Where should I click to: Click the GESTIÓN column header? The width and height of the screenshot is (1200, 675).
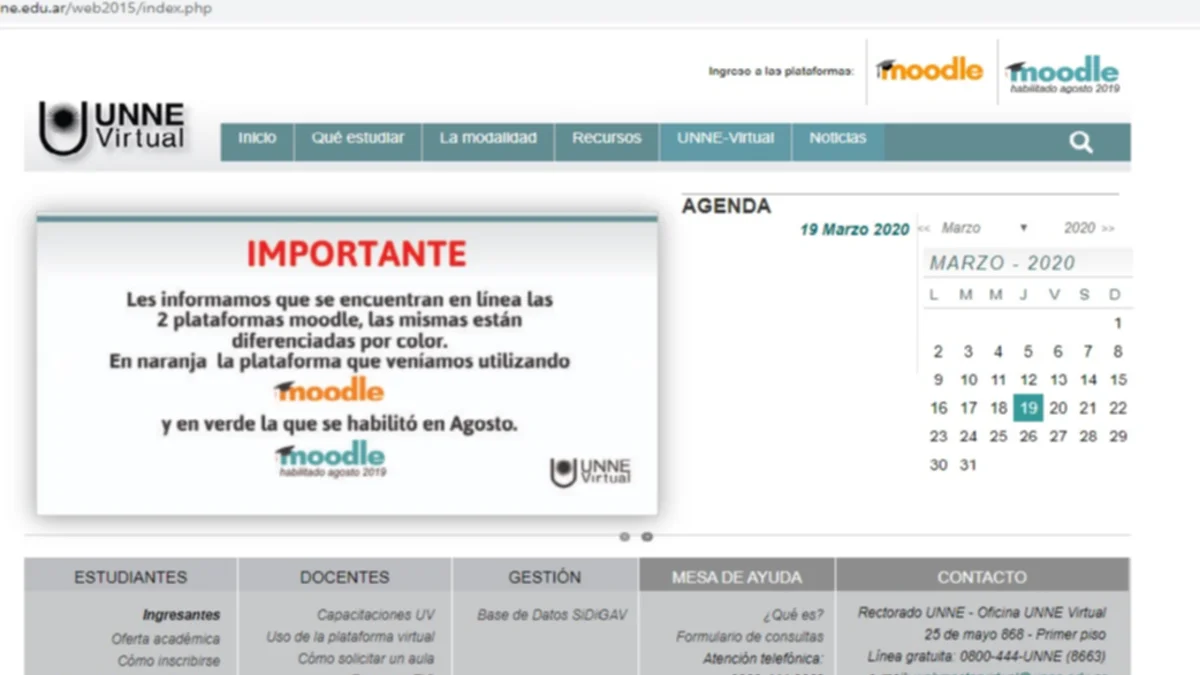[x=545, y=577]
